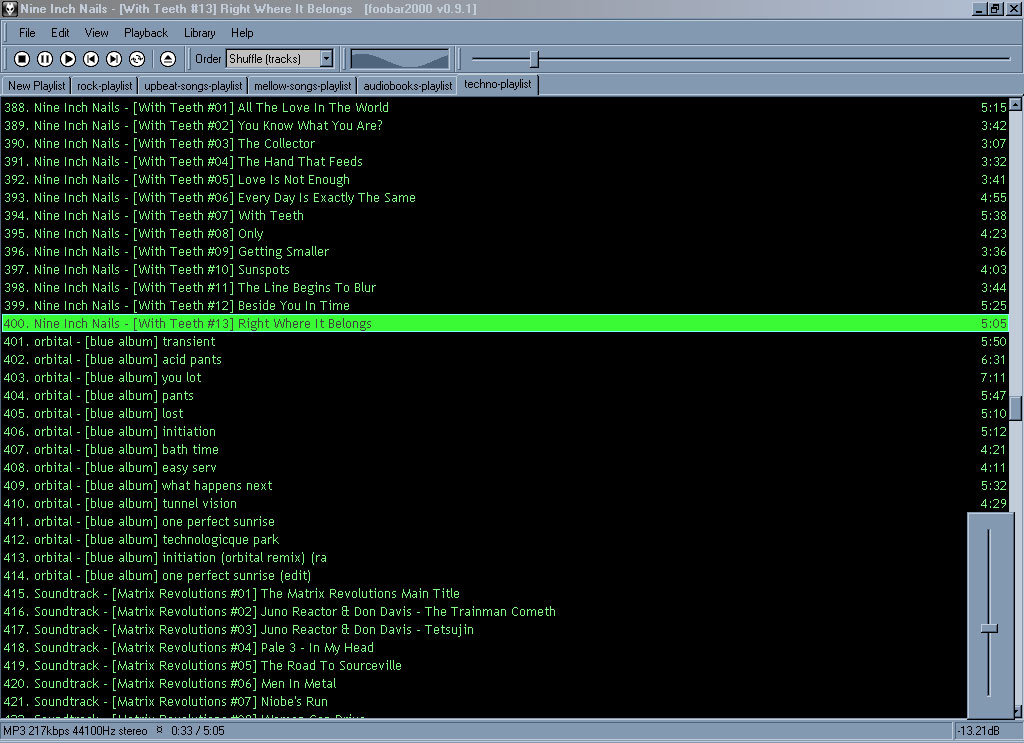Click the 0:33 / 5:05 time status text
The image size is (1024, 743).
coord(198,731)
